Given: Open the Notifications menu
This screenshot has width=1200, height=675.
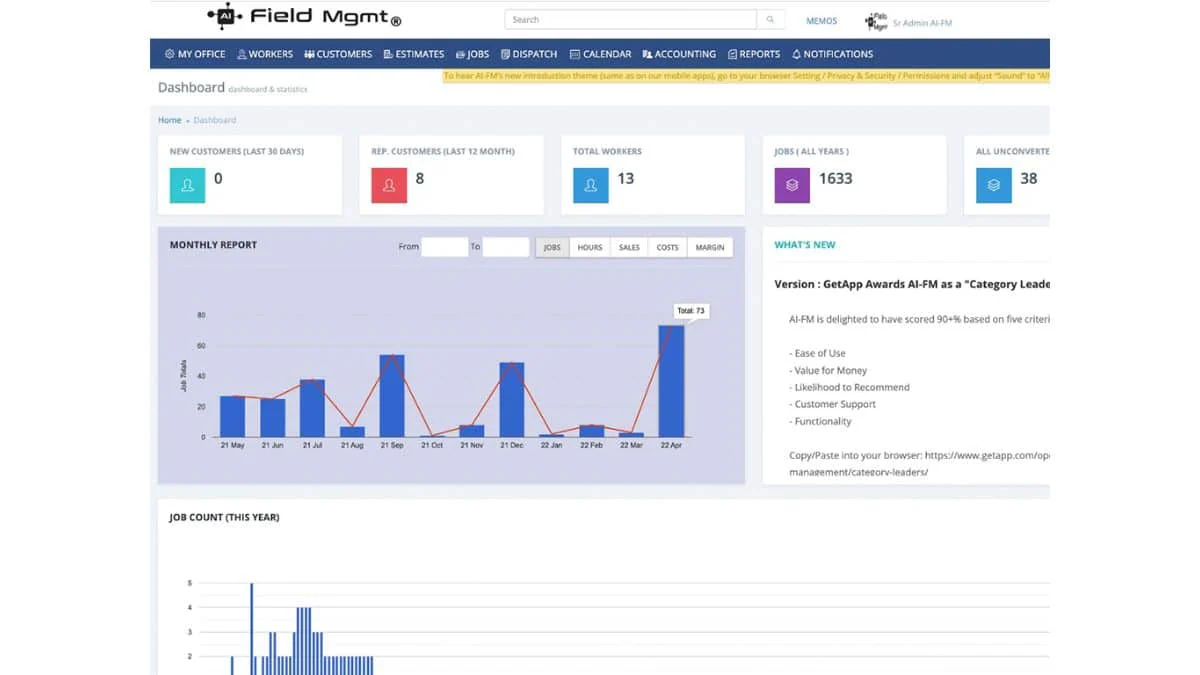Looking at the screenshot, I should (832, 54).
